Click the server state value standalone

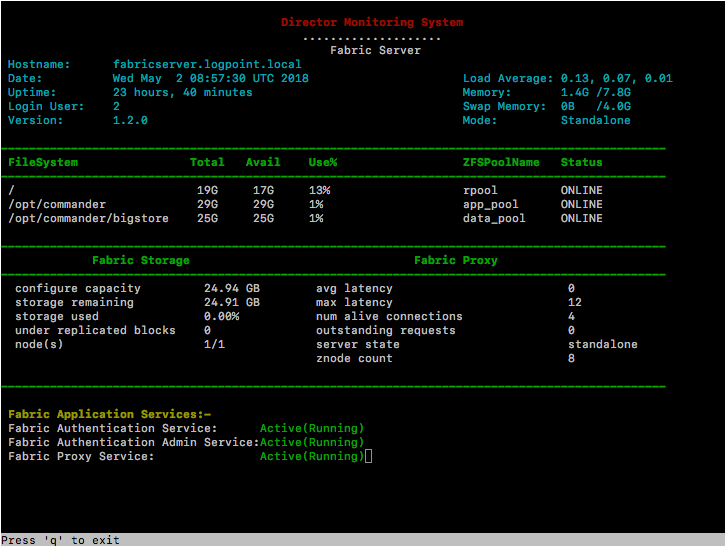[x=602, y=344]
